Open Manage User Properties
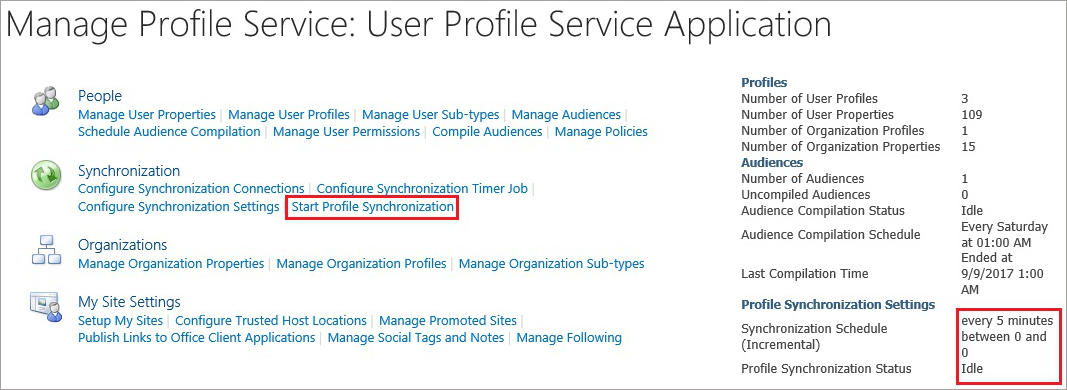Image resolution: width=1067 pixels, height=390 pixels. (147, 114)
